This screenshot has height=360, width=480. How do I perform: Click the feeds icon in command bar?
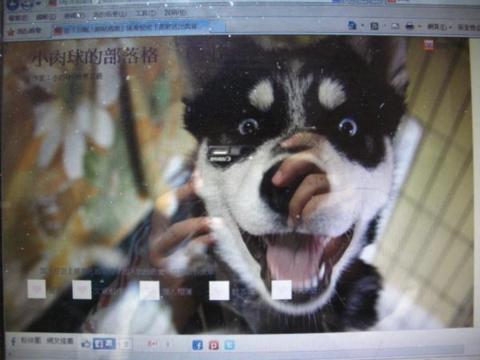pyautogui.click(x=375, y=26)
